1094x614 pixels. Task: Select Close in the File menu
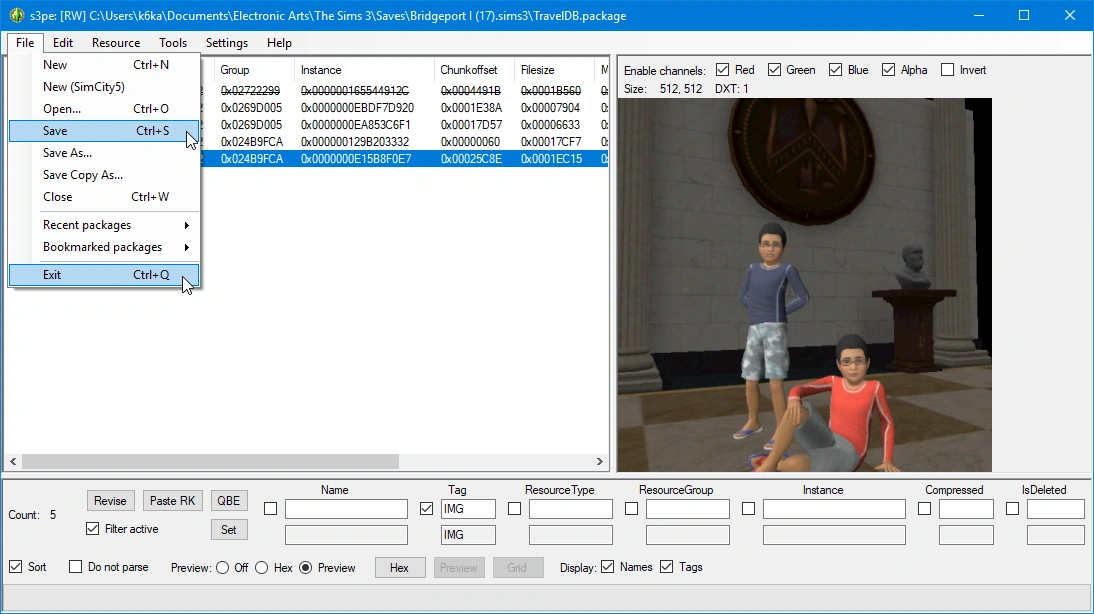[x=104, y=197]
